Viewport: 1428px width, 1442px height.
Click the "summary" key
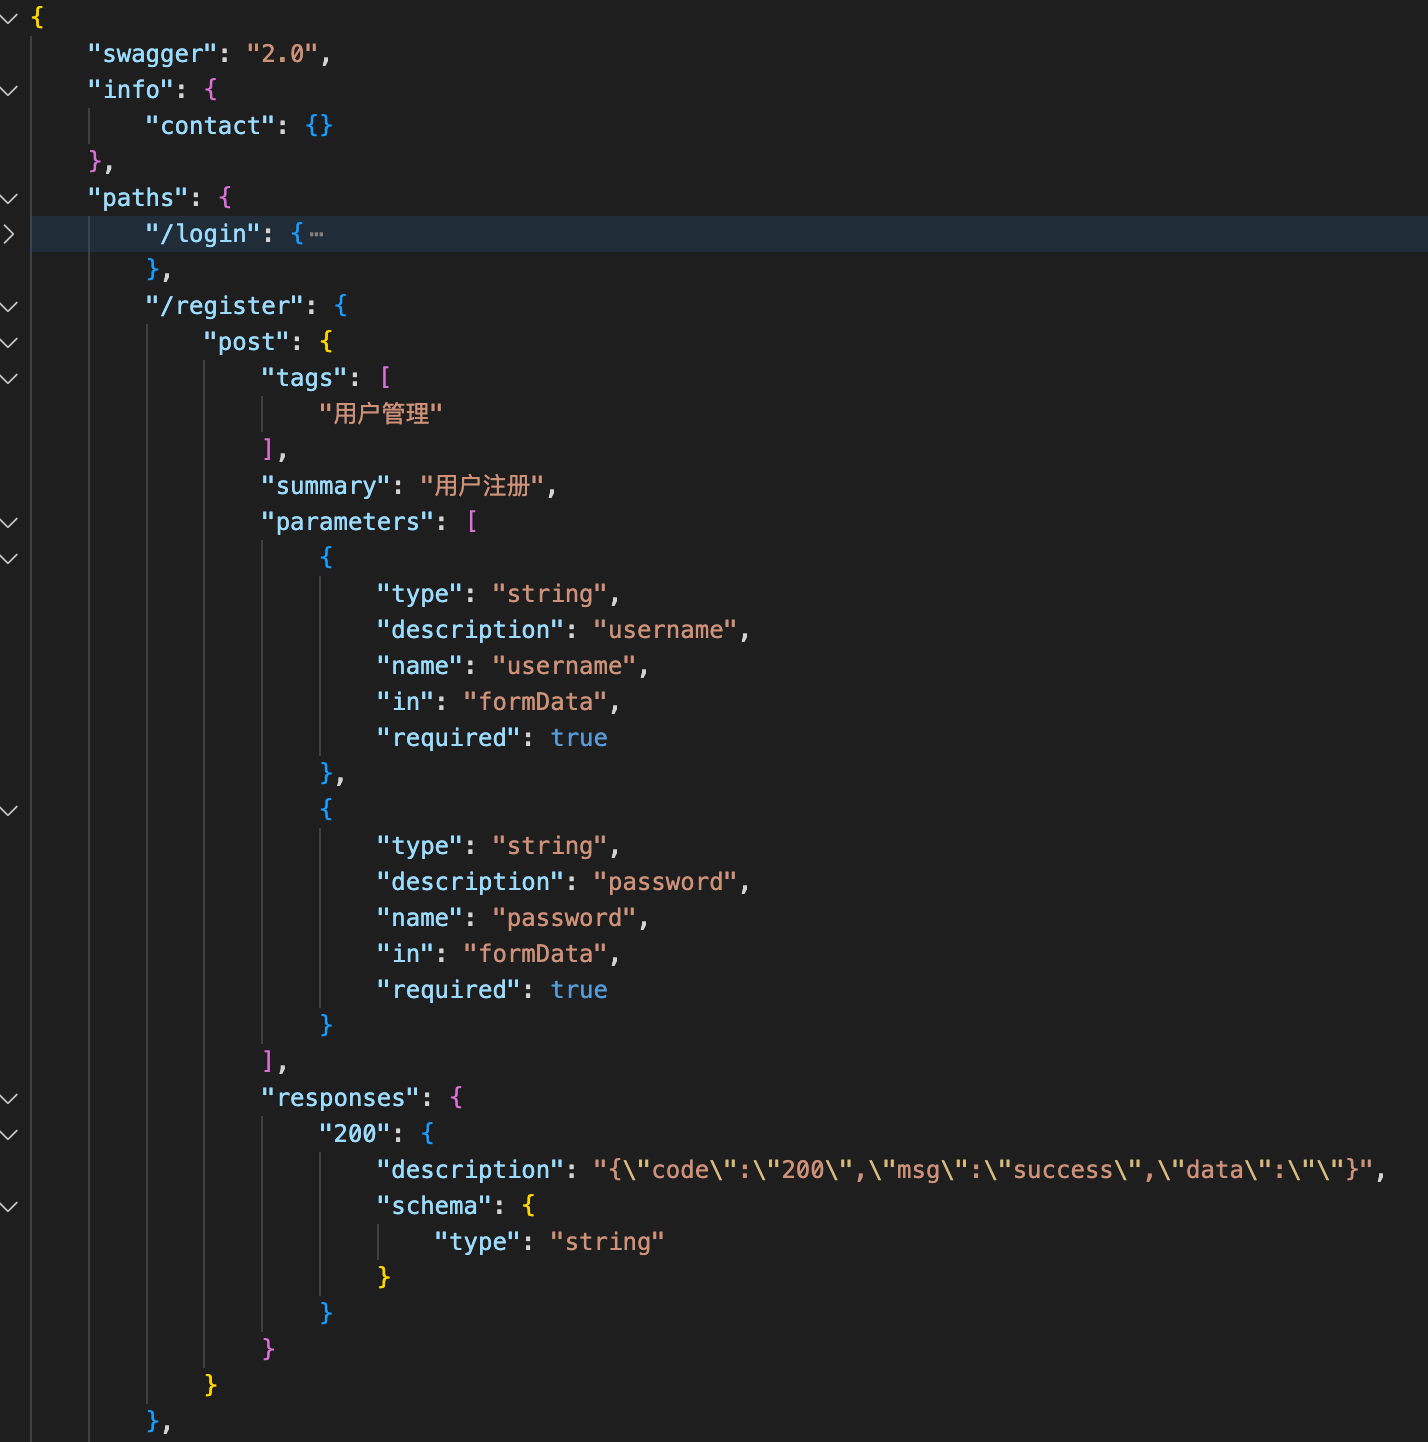tap(326, 486)
